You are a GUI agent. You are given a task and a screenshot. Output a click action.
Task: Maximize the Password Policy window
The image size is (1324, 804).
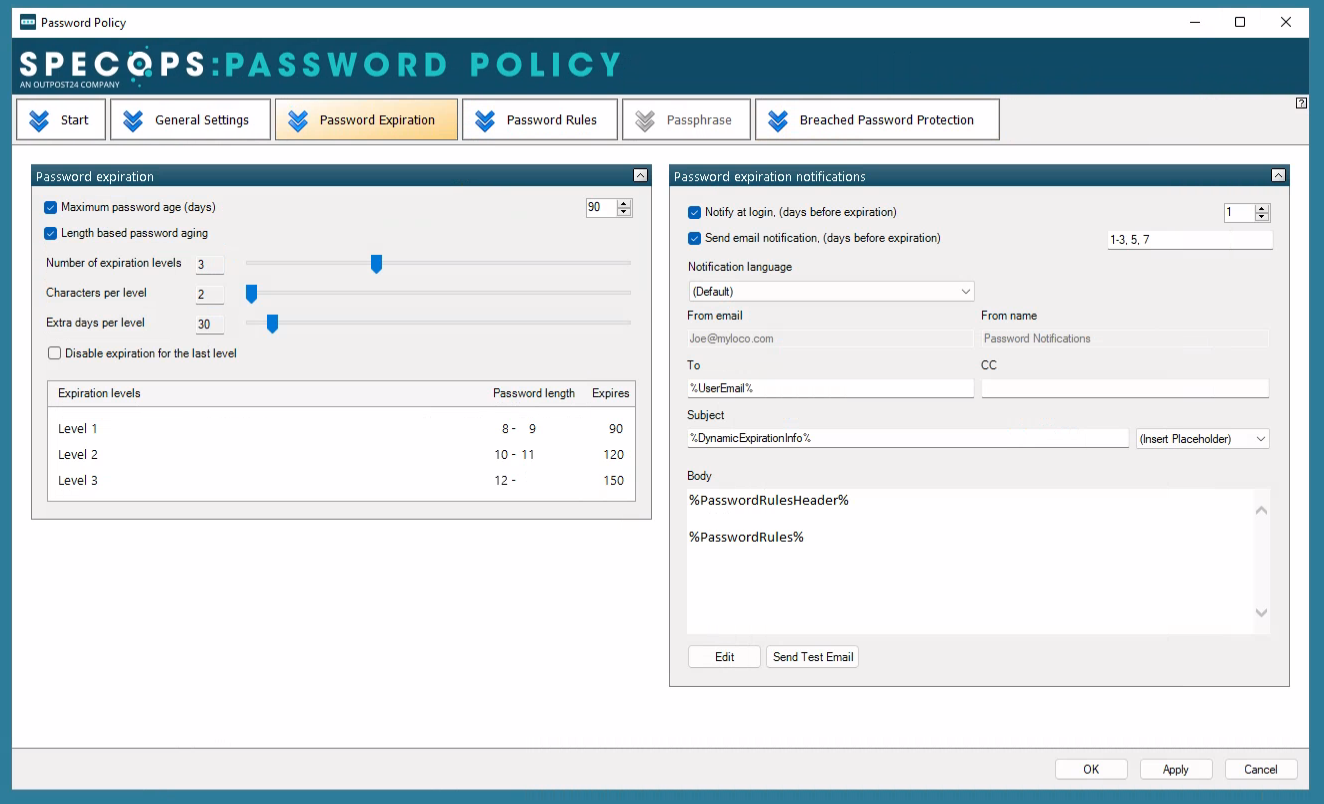(x=1240, y=22)
